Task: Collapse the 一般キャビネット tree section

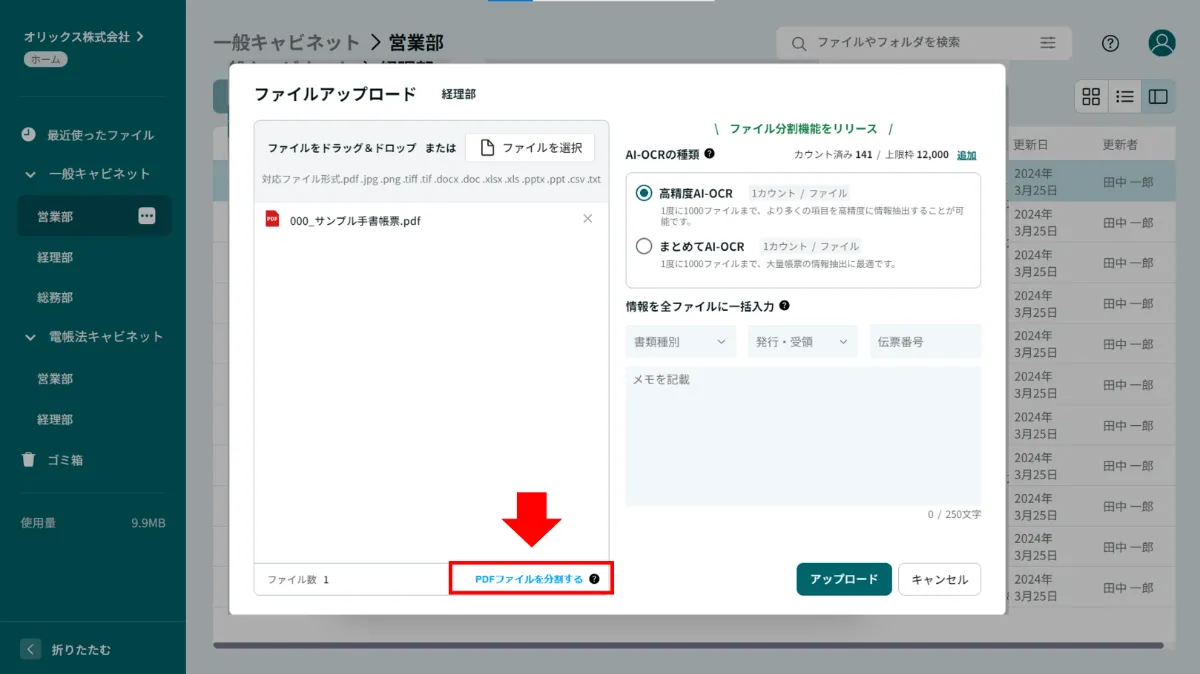Action: click(32, 173)
